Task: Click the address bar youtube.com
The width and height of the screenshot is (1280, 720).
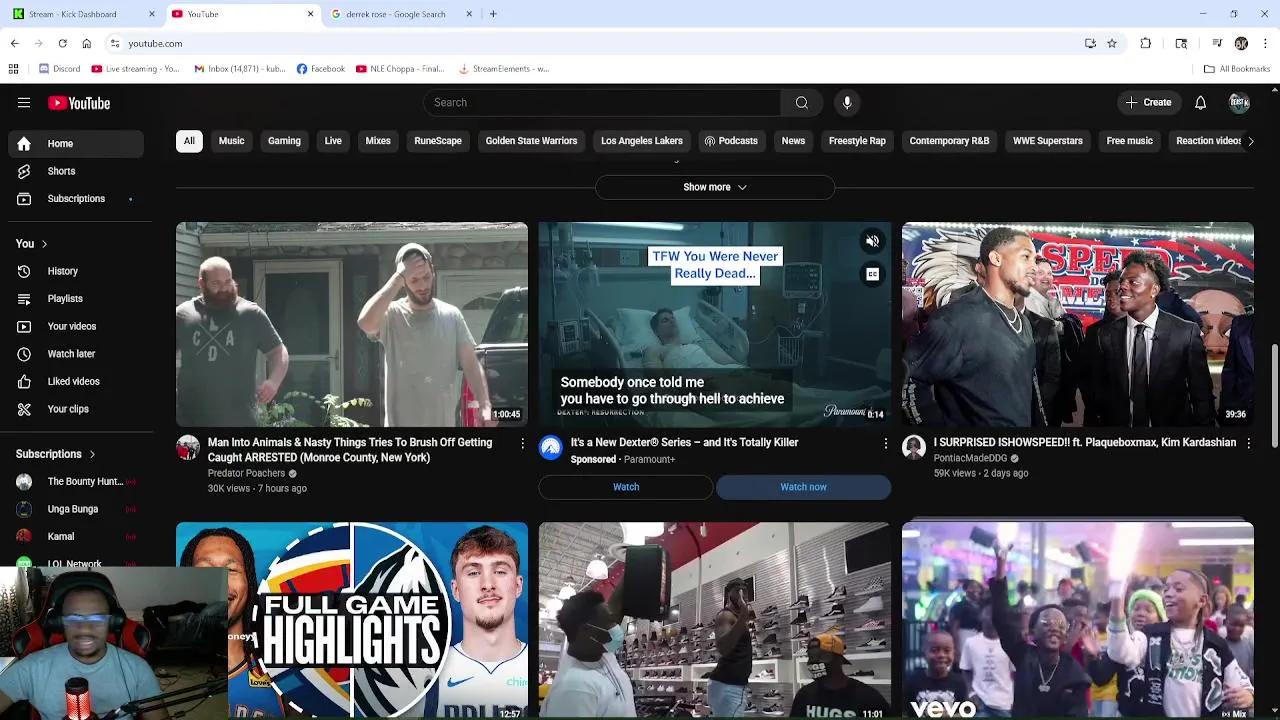Action: tap(155, 44)
